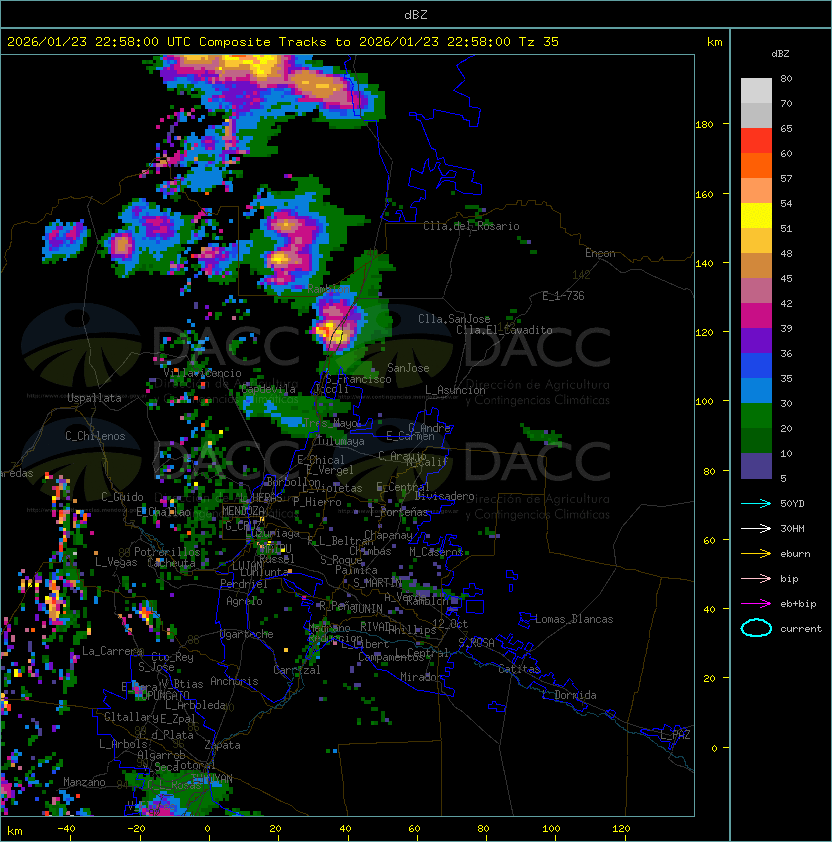Click the 'Uspallata' map label
This screenshot has width=832, height=842.
pos(94,398)
